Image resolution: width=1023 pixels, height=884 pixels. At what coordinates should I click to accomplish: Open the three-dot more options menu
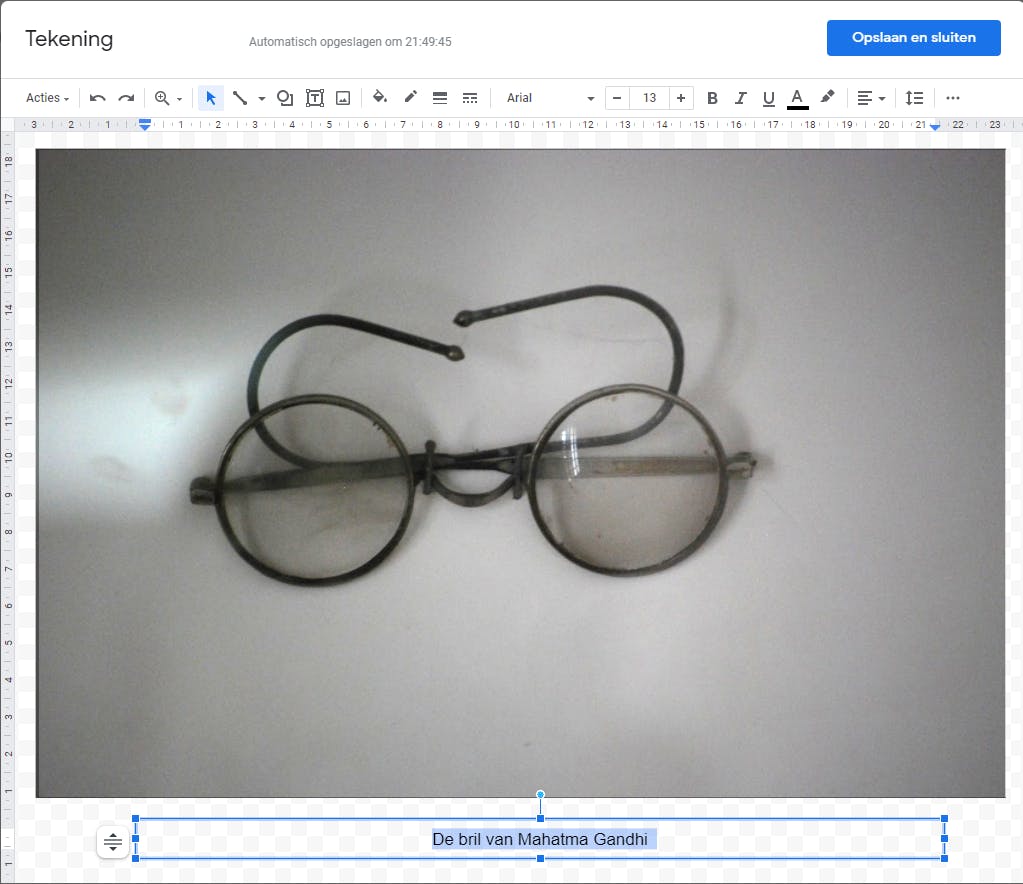point(952,98)
